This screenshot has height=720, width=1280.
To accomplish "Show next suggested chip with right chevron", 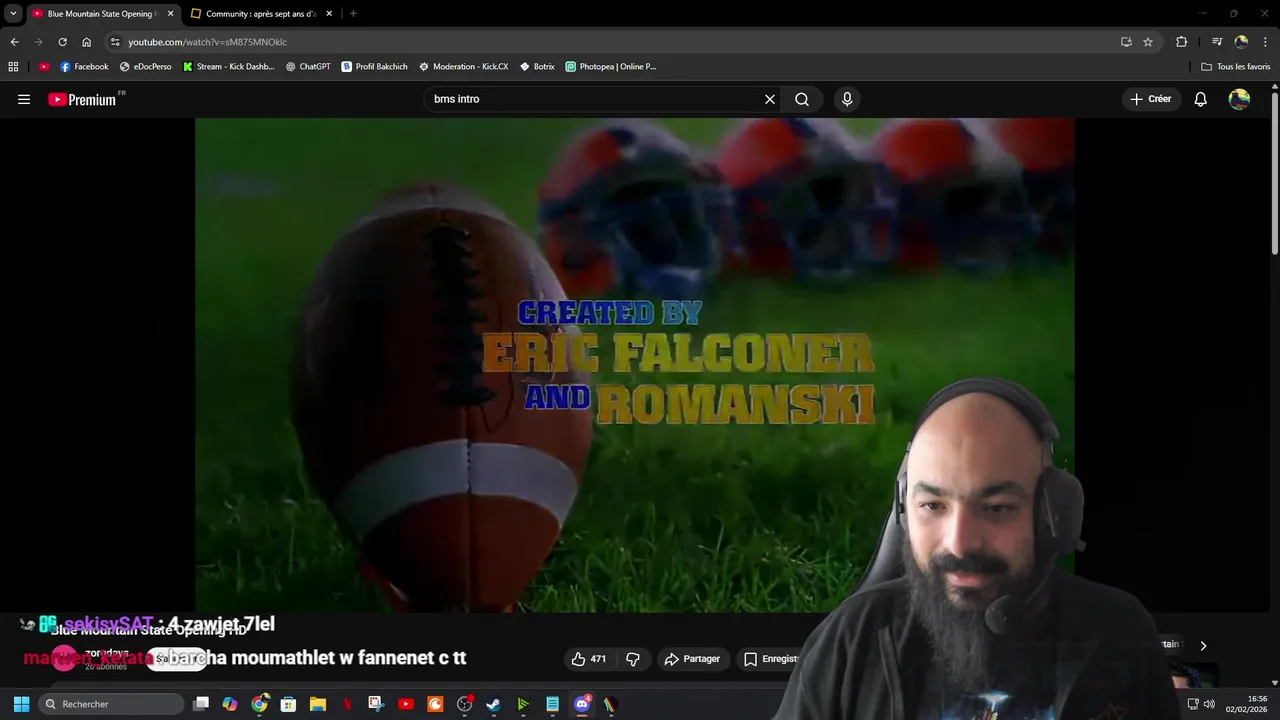I will 1203,646.
